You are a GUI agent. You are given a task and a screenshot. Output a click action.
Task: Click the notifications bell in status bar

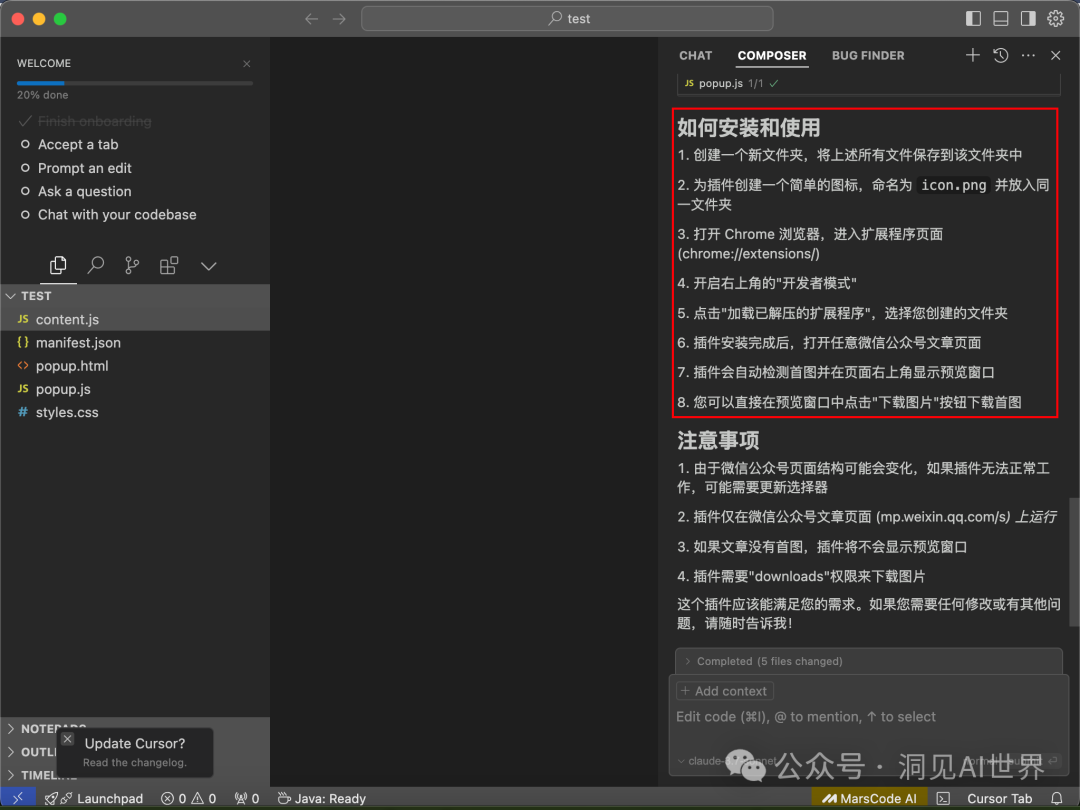pyautogui.click(x=1056, y=799)
